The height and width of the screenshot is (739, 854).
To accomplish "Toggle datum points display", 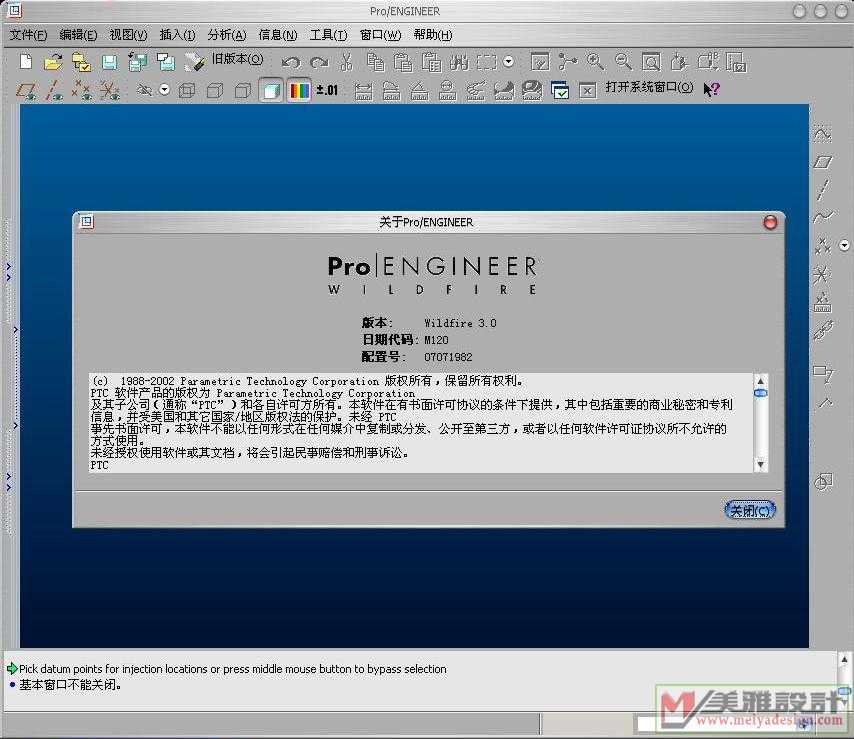I will (x=82, y=90).
